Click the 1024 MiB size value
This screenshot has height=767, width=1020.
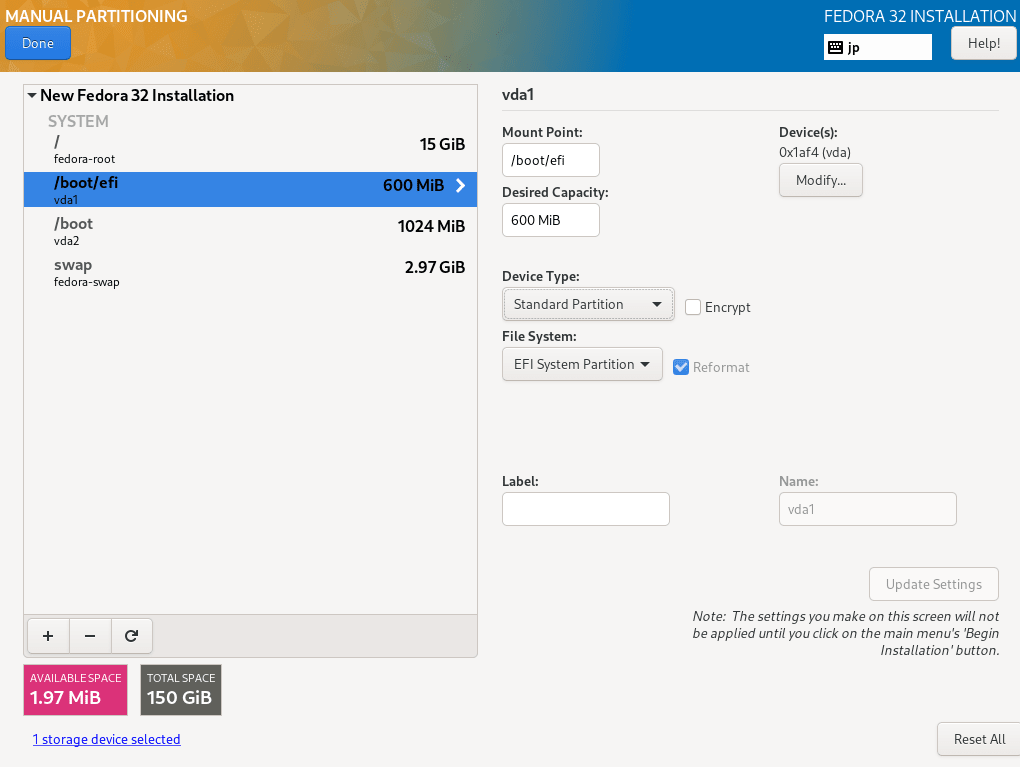click(431, 226)
